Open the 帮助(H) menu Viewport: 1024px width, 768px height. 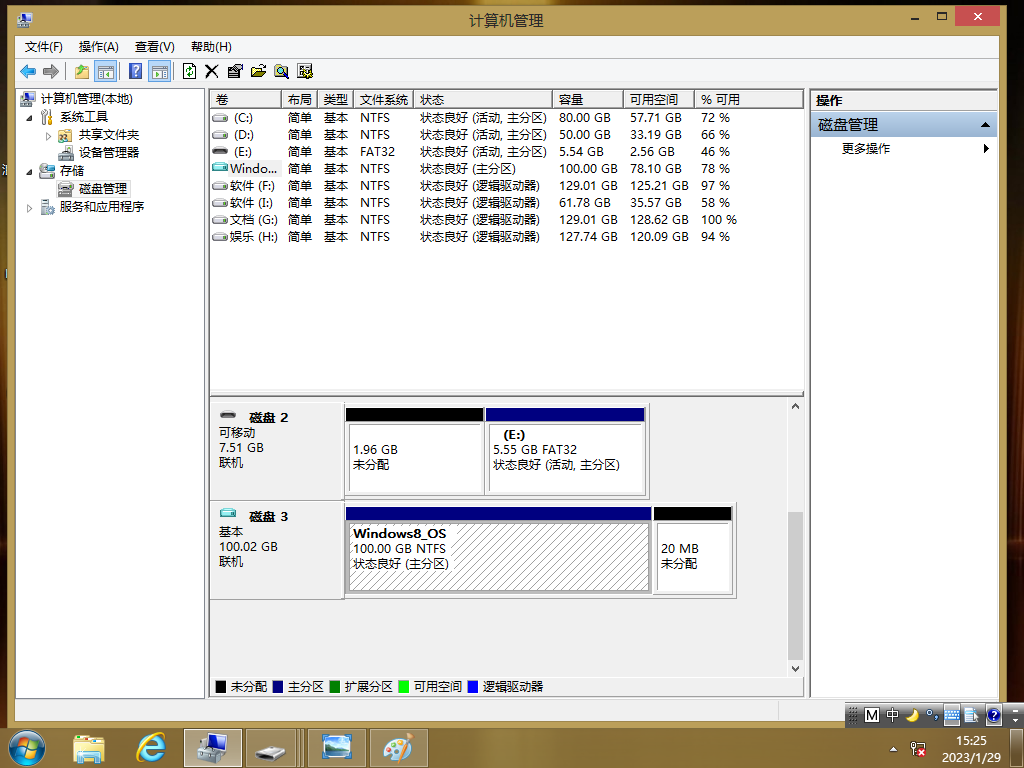pos(211,46)
